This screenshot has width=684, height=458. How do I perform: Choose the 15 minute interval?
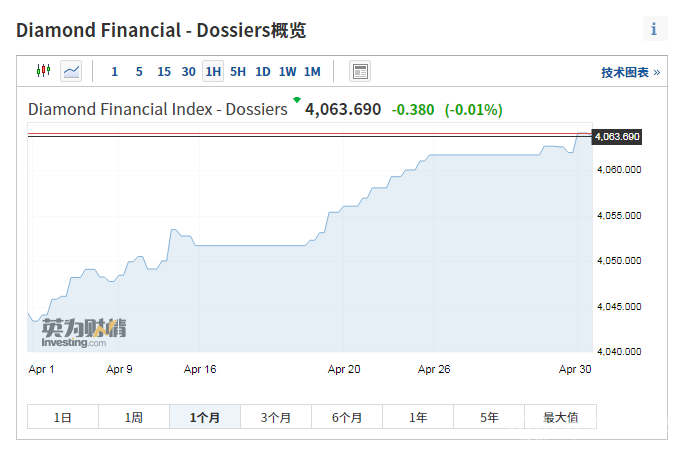164,71
